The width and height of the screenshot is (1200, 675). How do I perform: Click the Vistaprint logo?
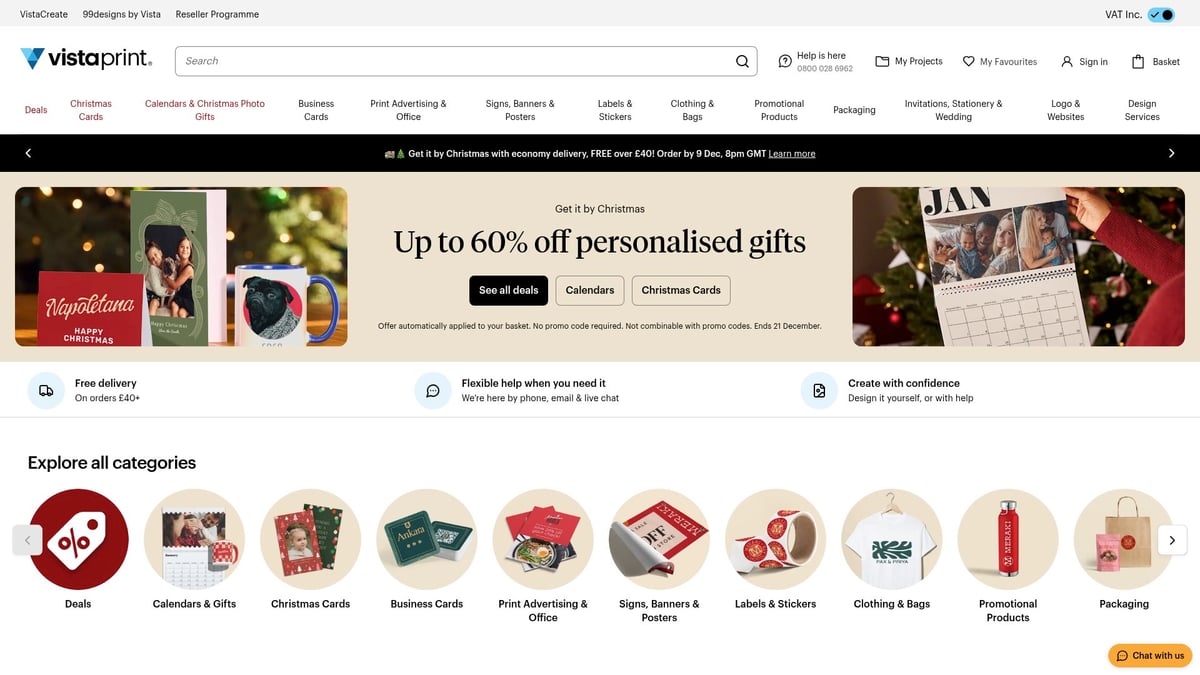click(86, 59)
